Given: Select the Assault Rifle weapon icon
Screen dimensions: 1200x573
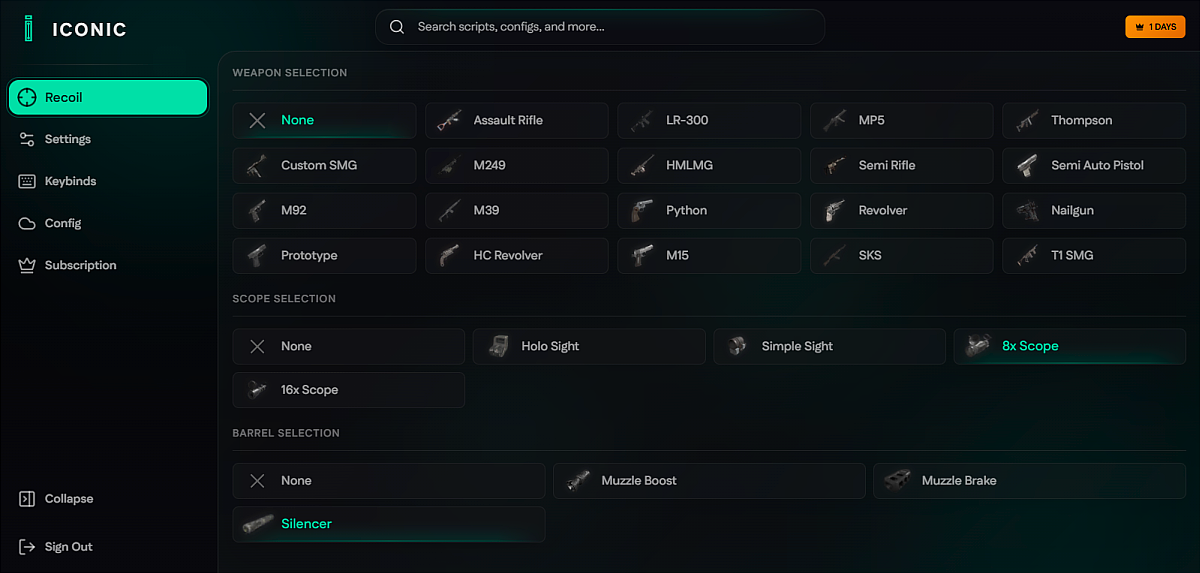Looking at the screenshot, I should 449,120.
